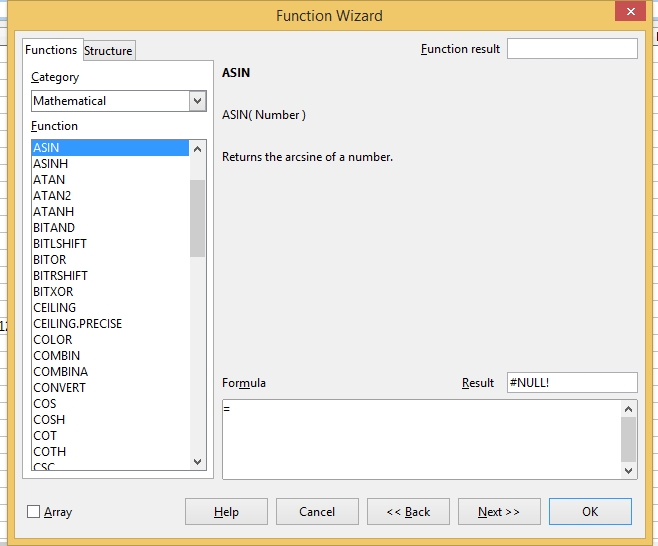Click inside the Formula text box

[x=420, y=438]
